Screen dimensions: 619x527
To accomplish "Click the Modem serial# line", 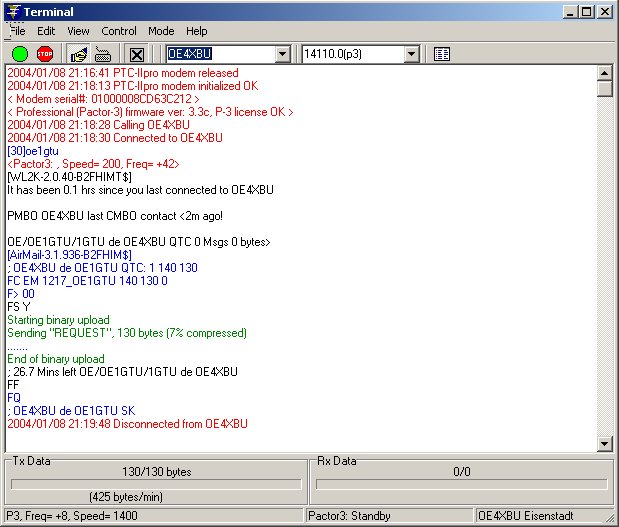I will point(103,99).
